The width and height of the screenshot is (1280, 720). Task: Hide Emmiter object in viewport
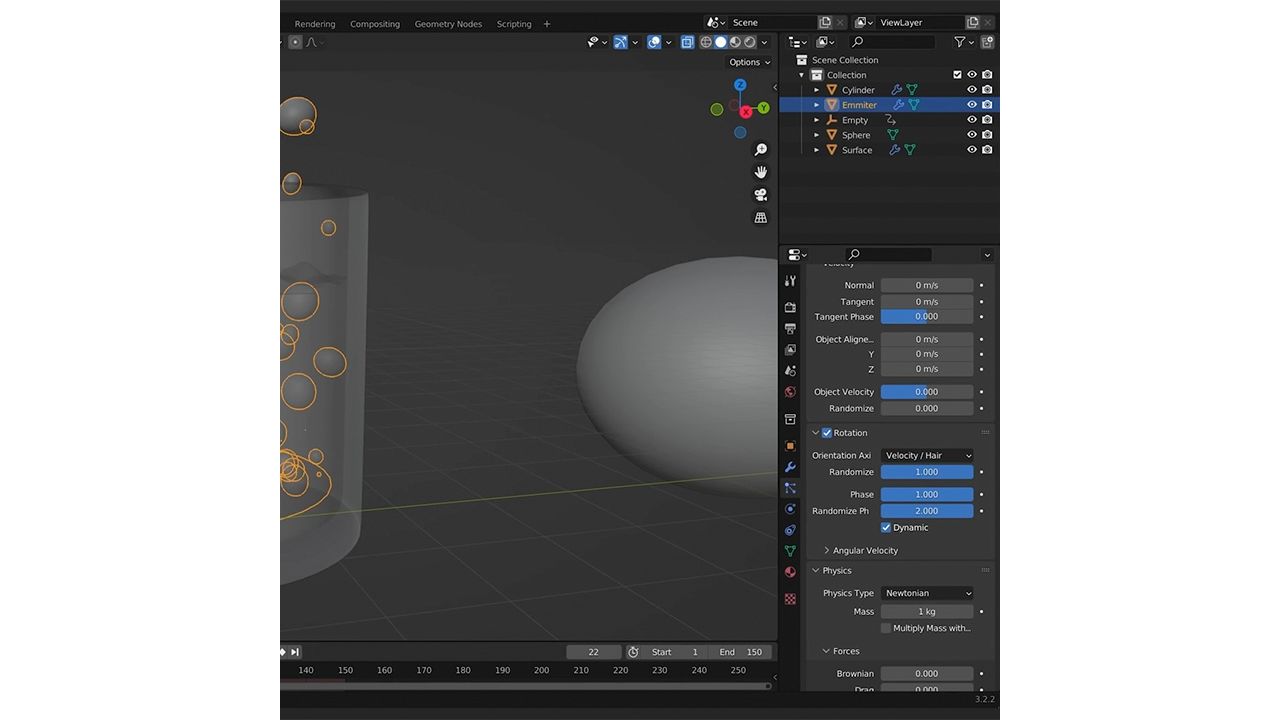click(972, 105)
